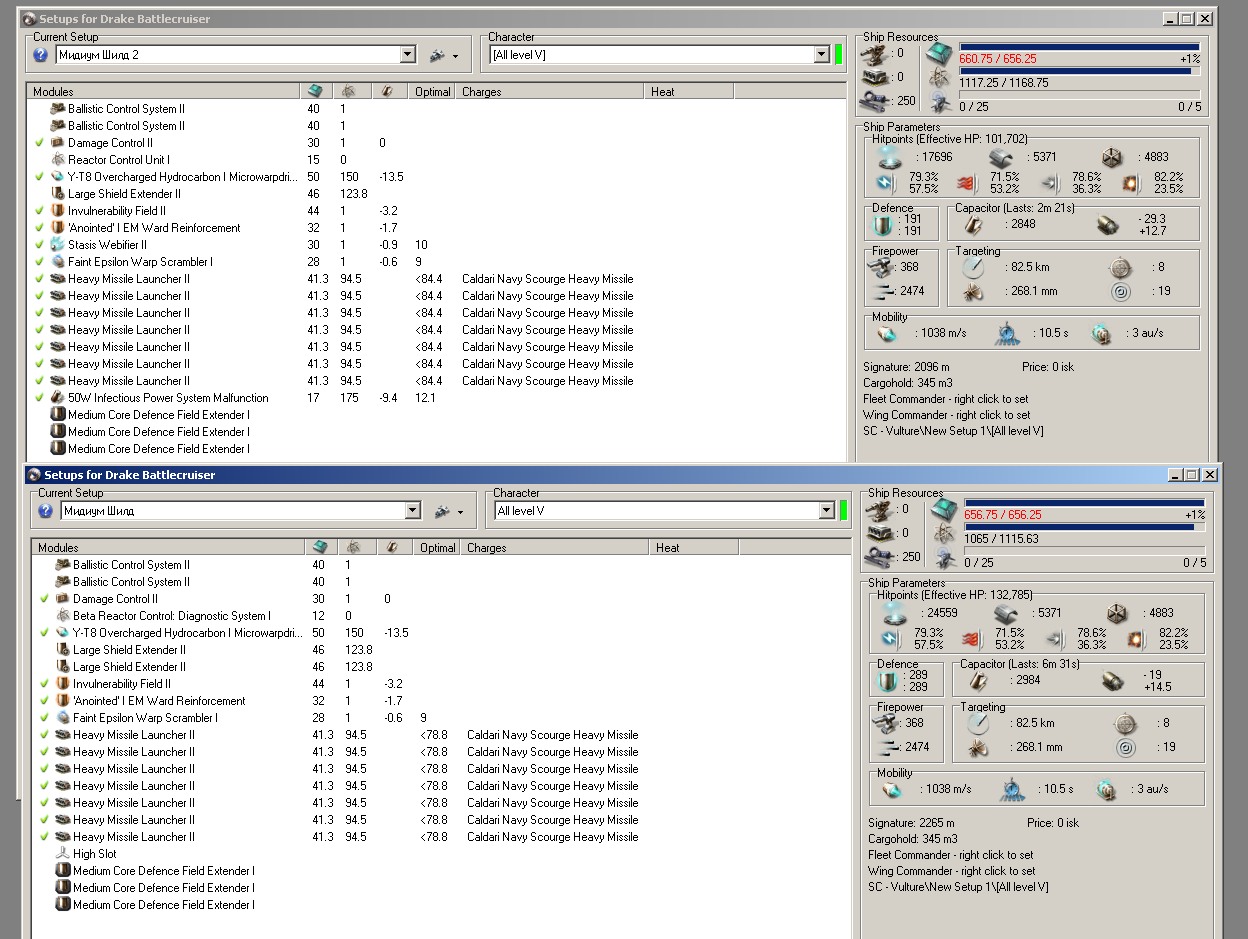
Task: Click Reactor Control Unit I module icon
Action: 58,160
